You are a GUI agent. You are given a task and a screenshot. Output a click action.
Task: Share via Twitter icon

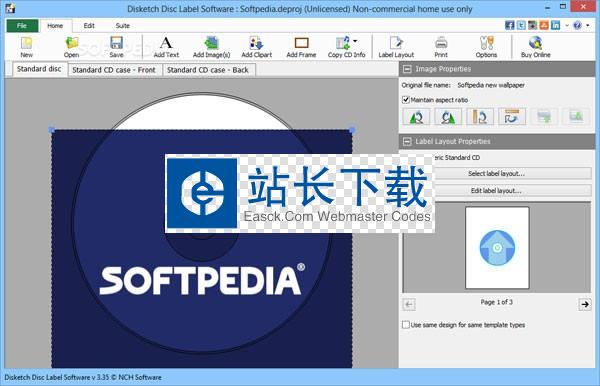pos(521,25)
